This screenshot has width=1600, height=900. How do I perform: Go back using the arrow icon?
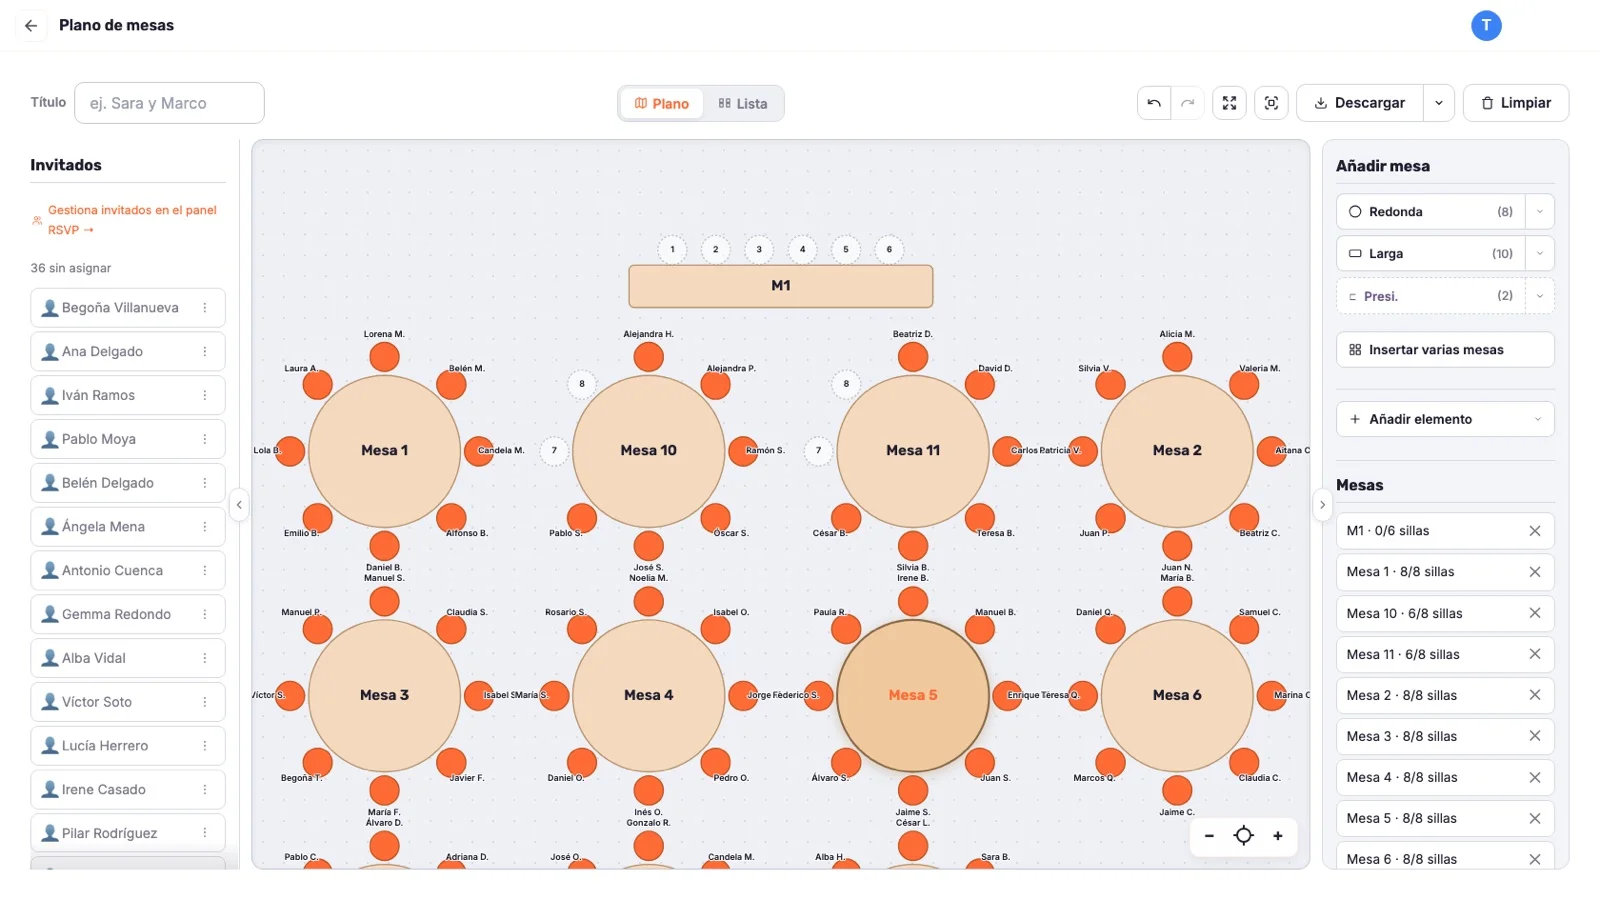point(31,26)
